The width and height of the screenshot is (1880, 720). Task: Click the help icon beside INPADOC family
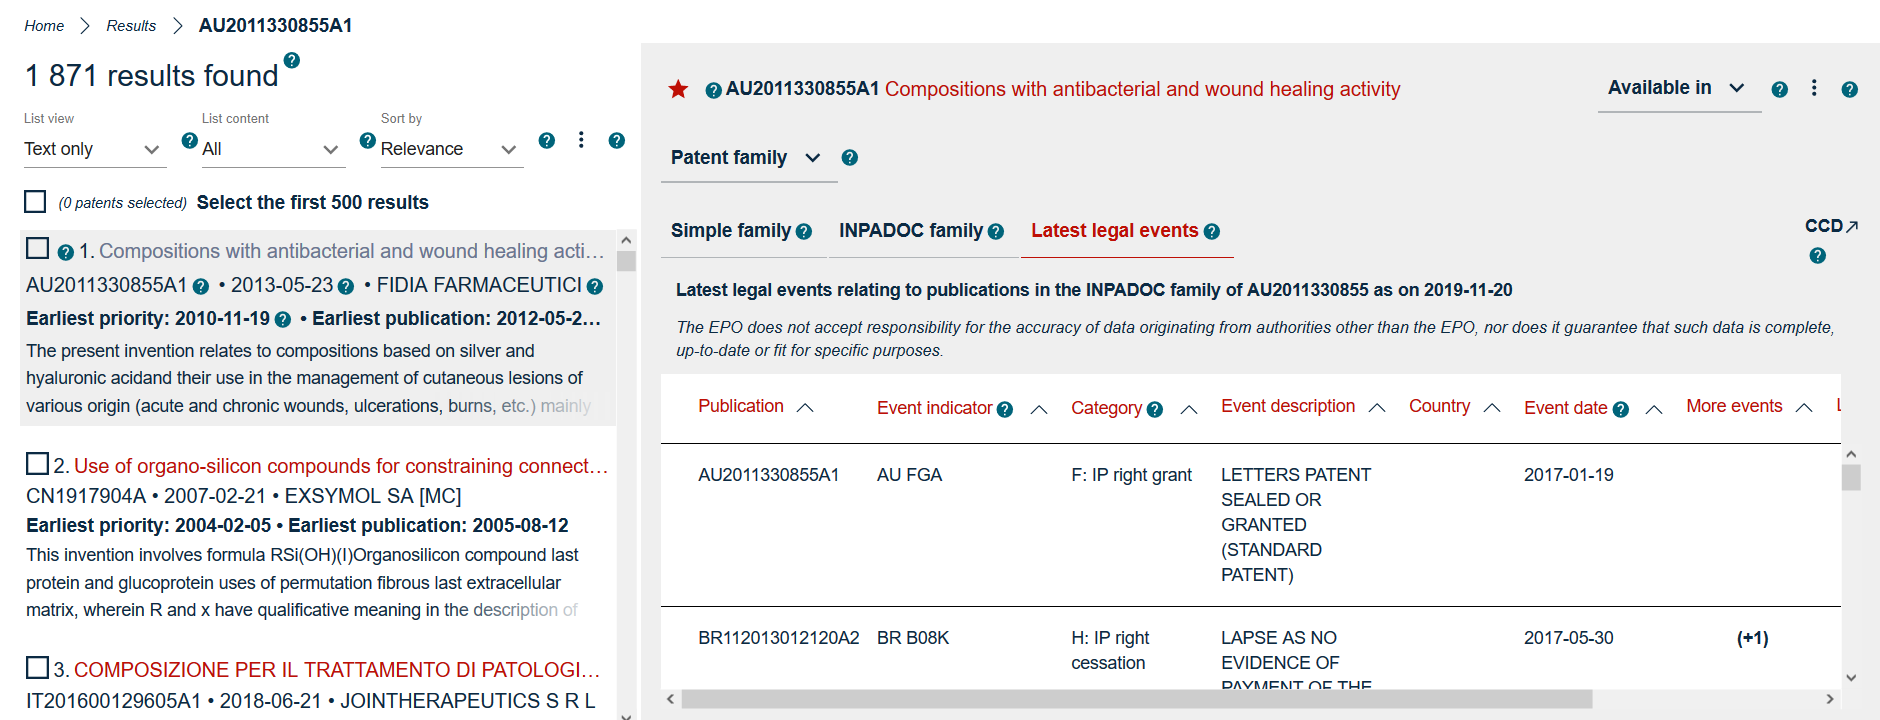pos(996,231)
